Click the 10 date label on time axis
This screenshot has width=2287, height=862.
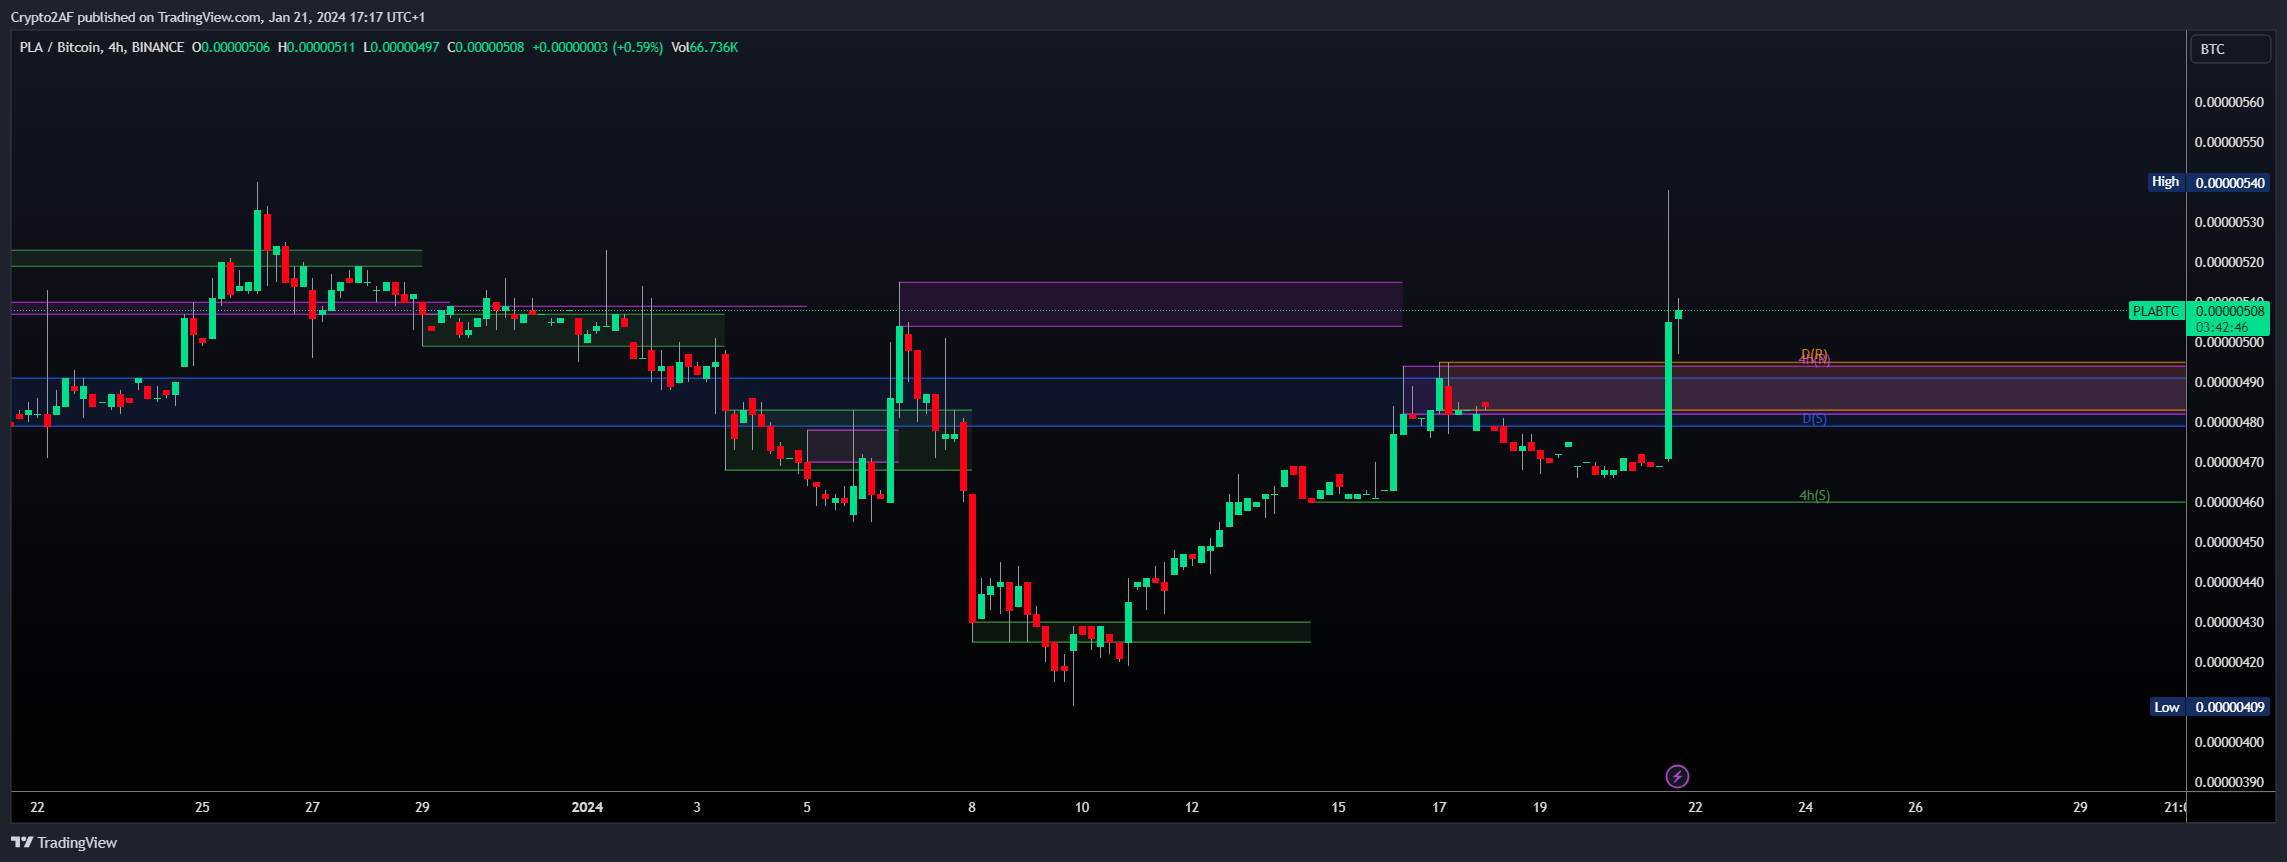tap(1082, 807)
